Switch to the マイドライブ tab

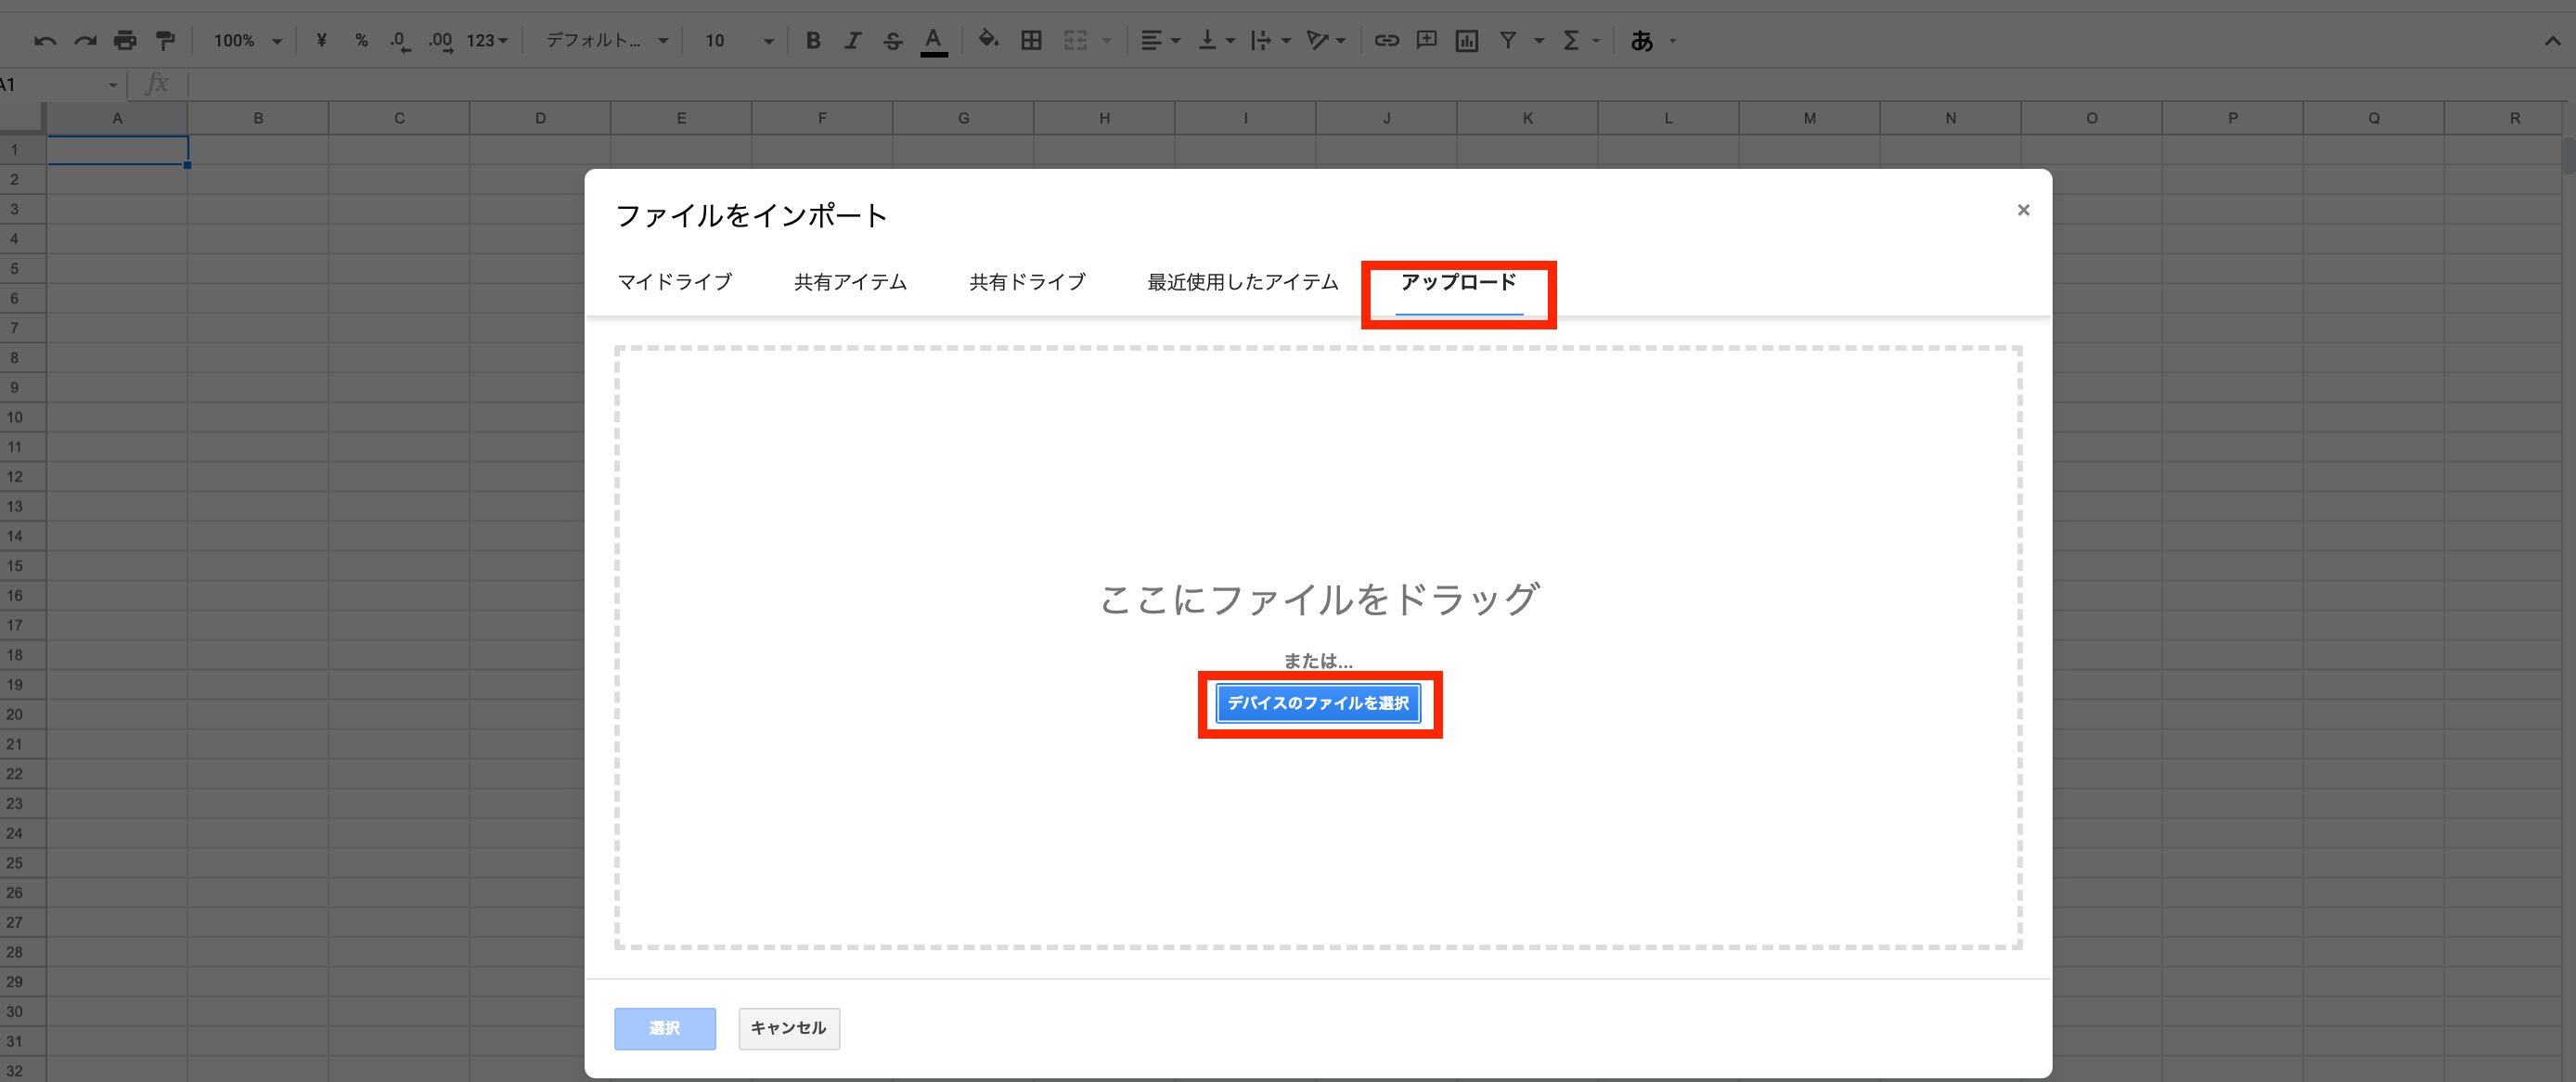tap(675, 282)
